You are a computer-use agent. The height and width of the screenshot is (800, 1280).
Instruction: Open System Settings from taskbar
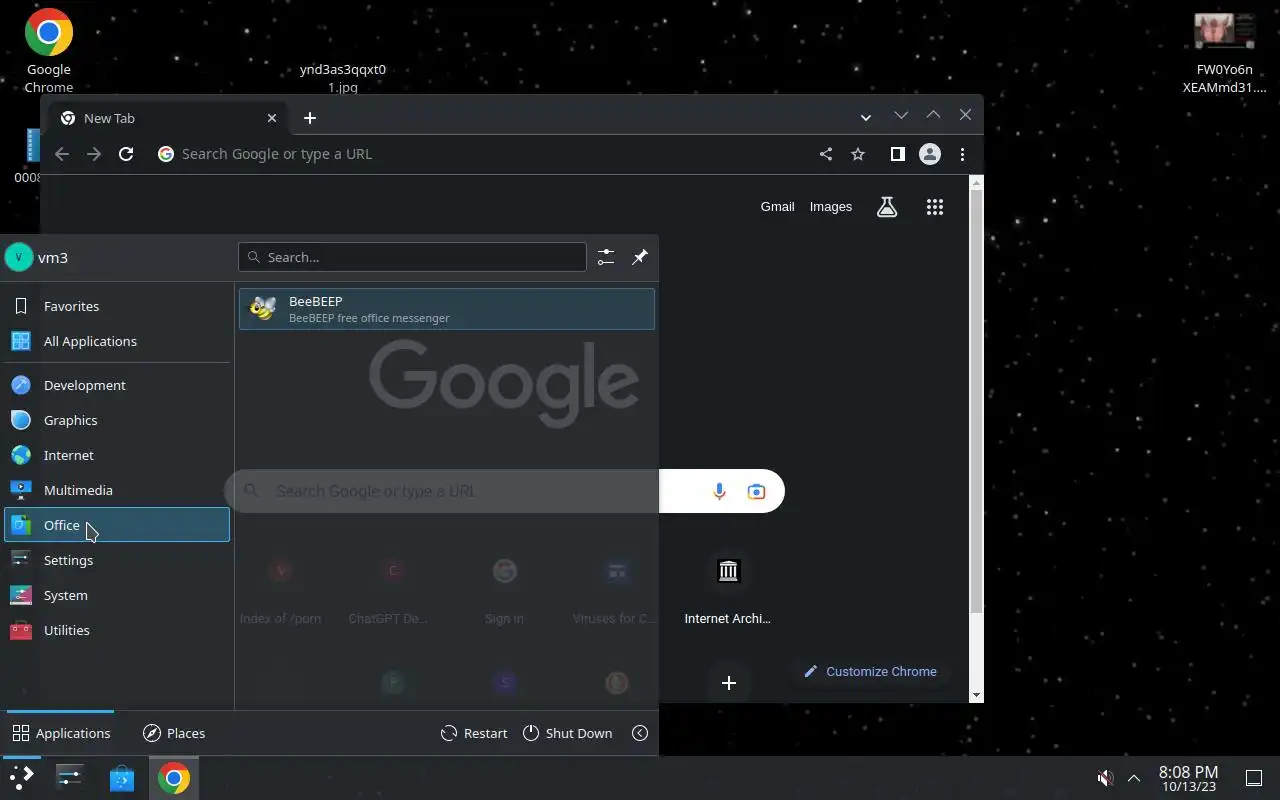[69, 778]
